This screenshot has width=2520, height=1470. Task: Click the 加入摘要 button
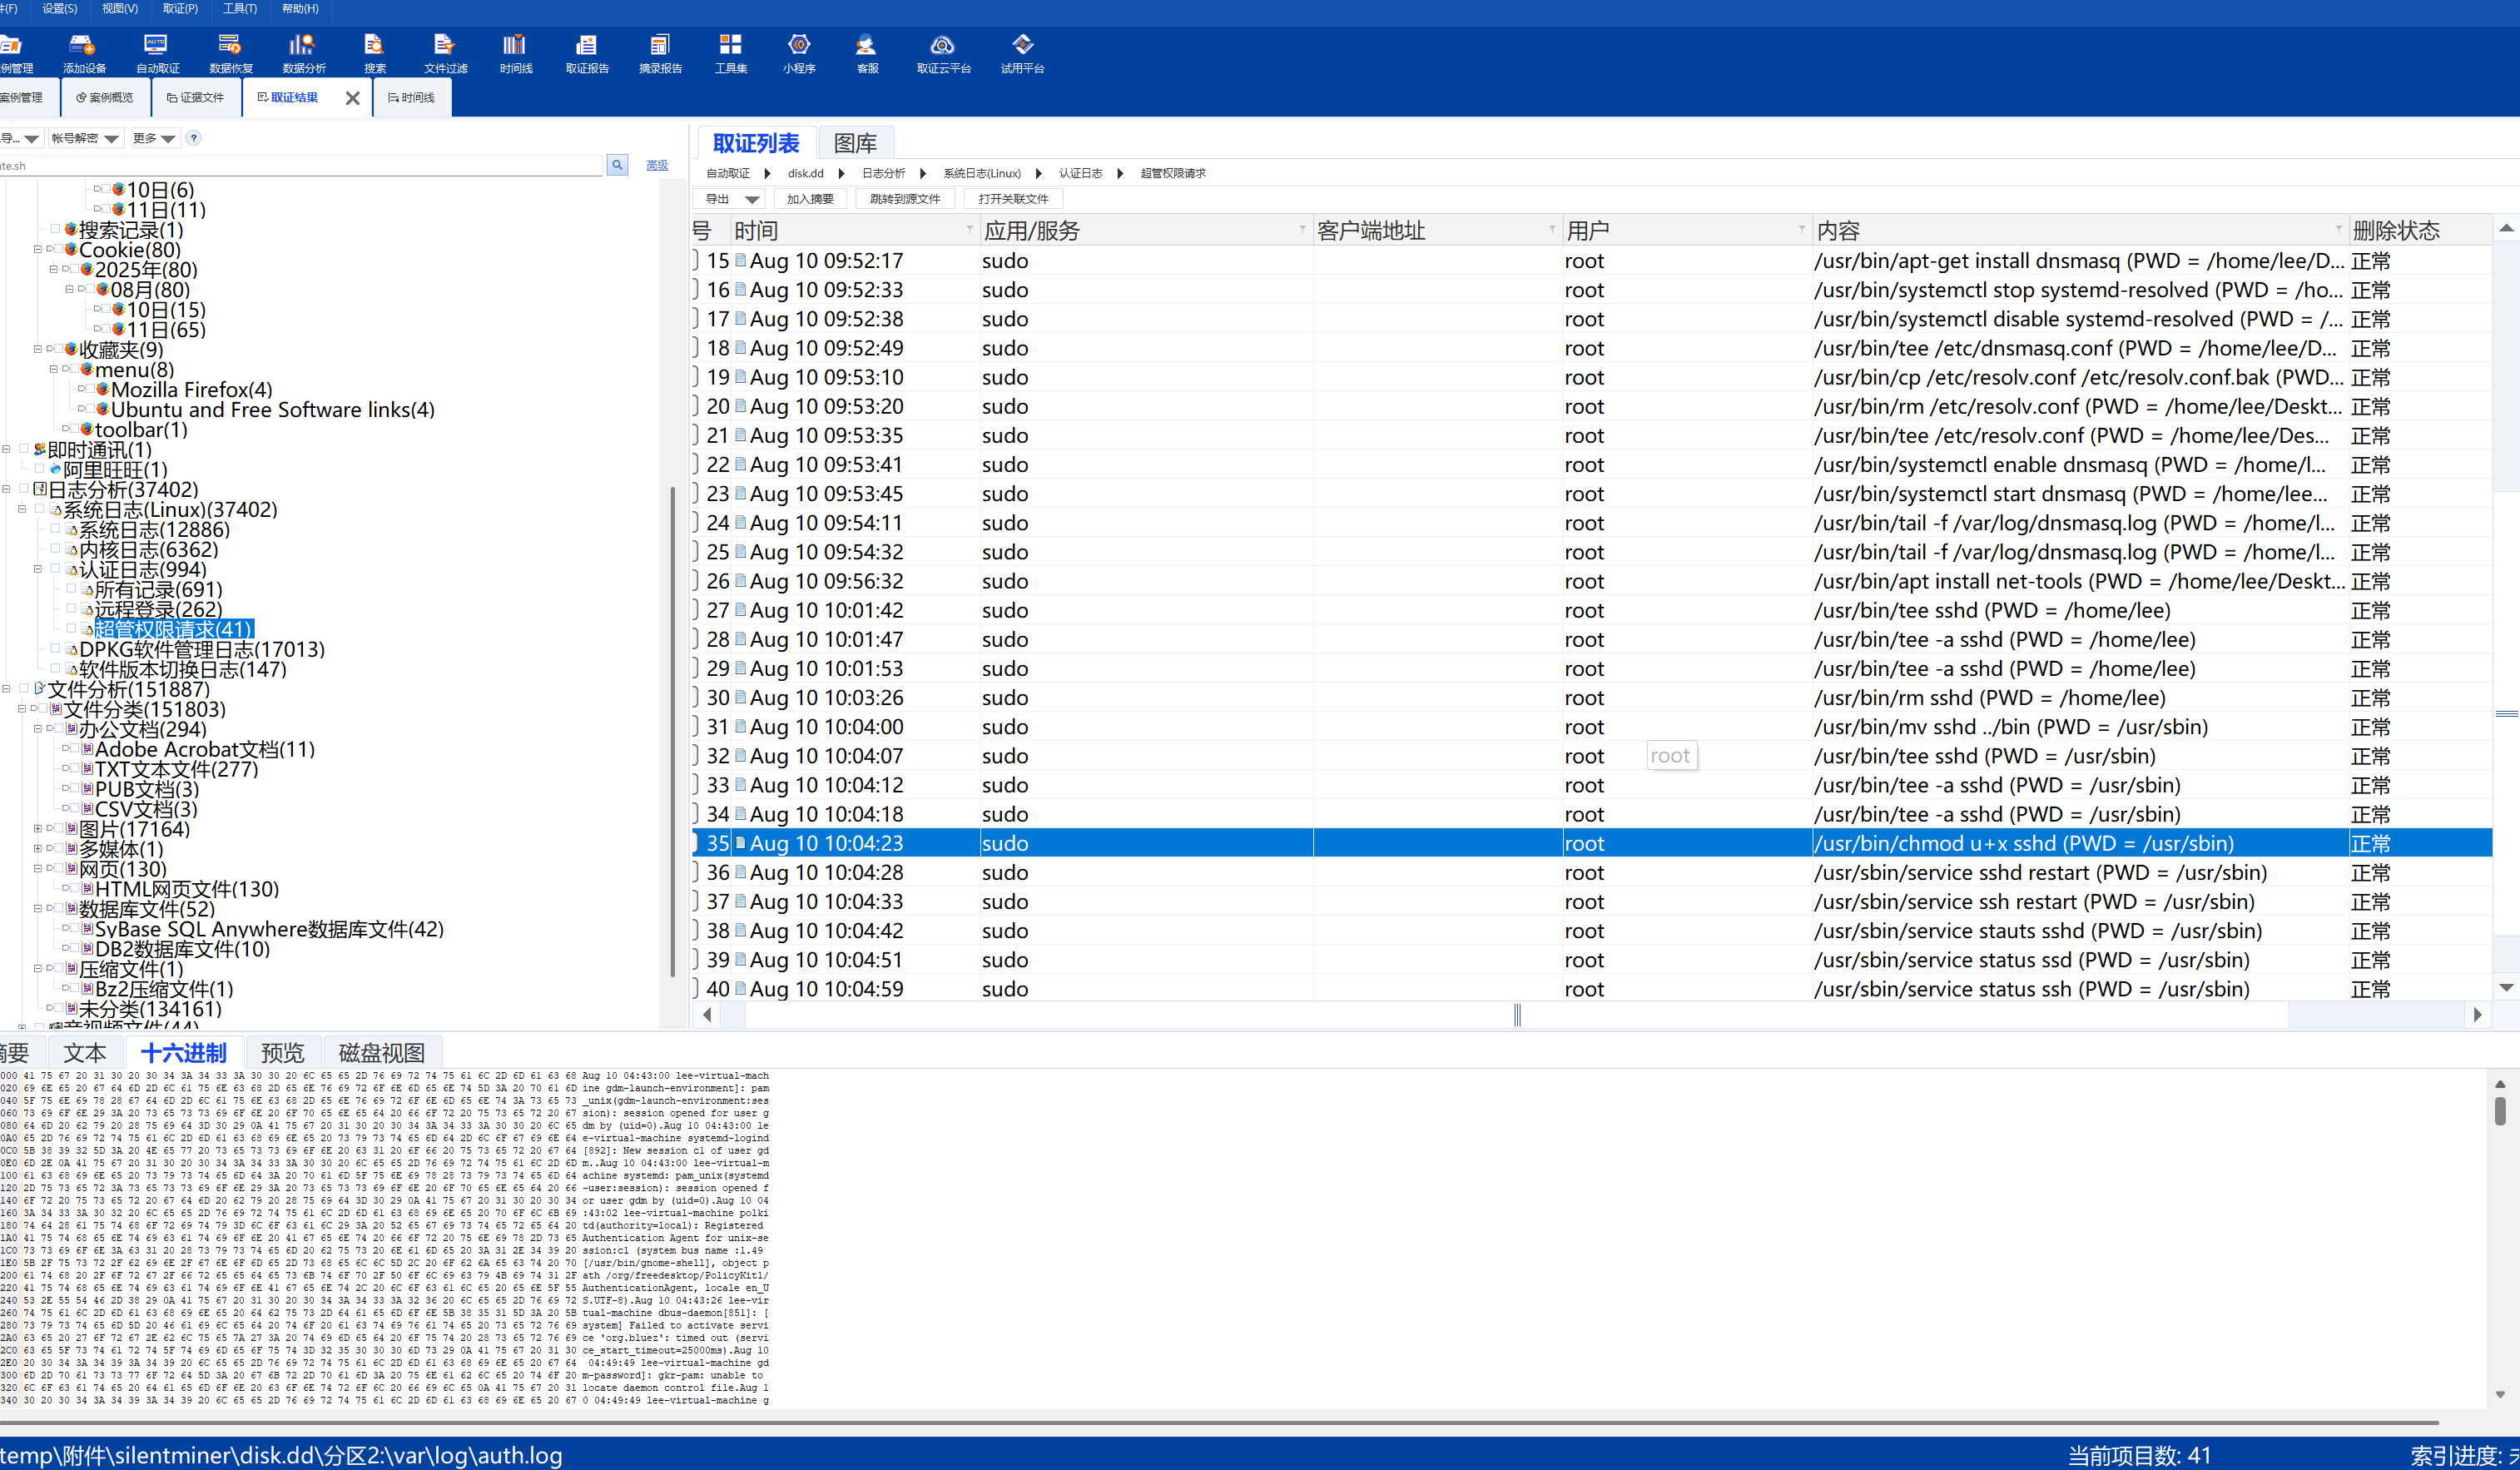coord(810,199)
